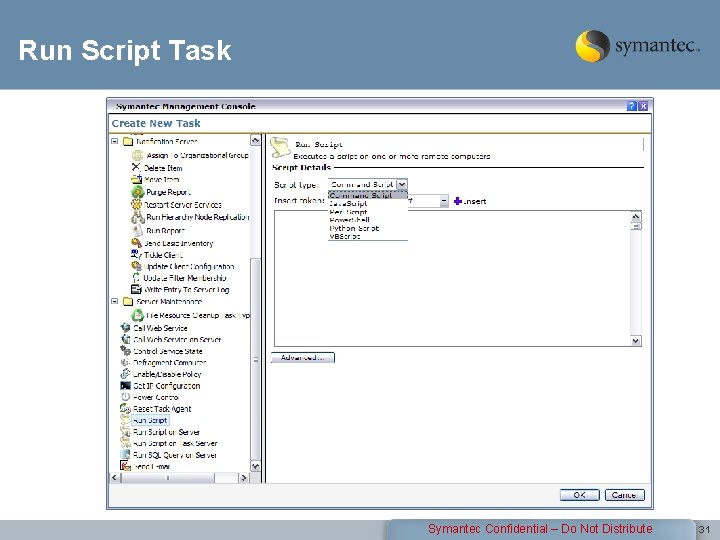Image resolution: width=720 pixels, height=540 pixels.
Task: Click the Get IP Configuration icon
Action: point(125,385)
